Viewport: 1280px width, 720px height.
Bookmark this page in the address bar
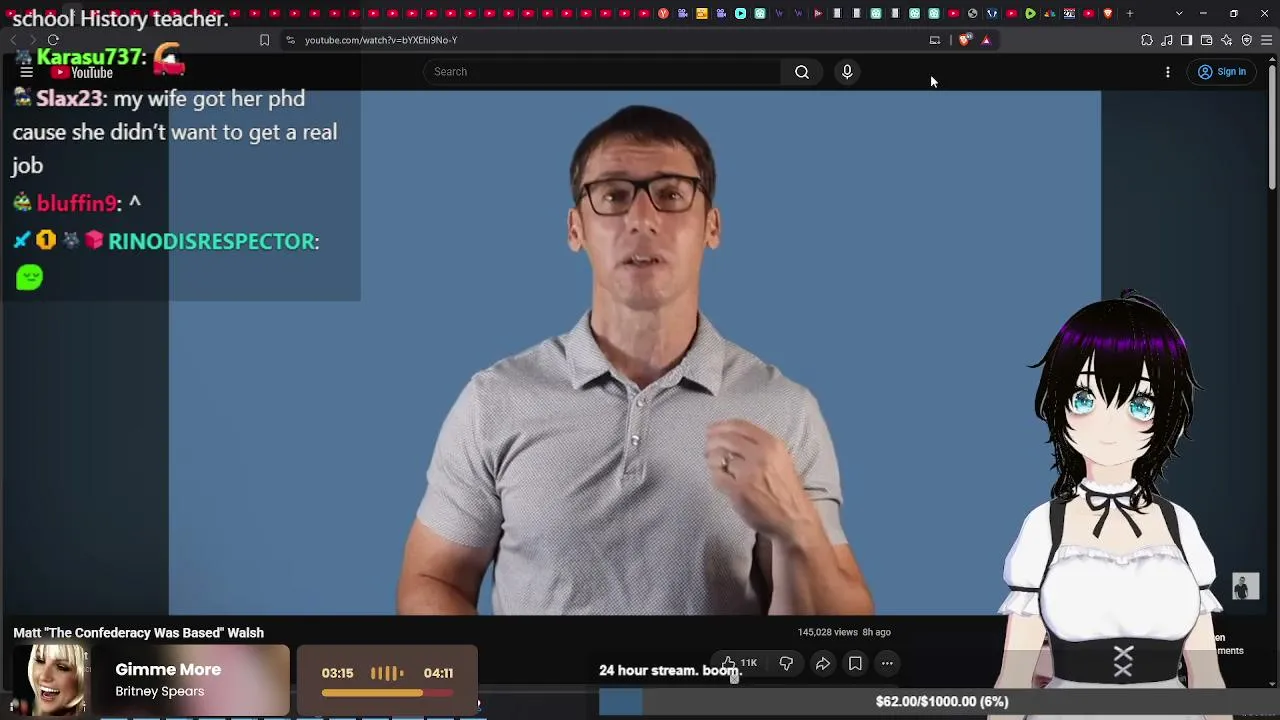pos(264,40)
